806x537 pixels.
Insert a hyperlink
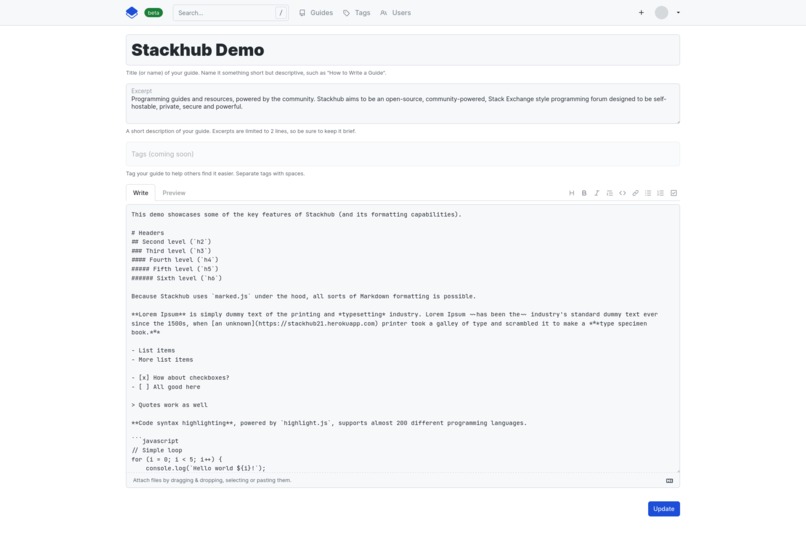635,193
